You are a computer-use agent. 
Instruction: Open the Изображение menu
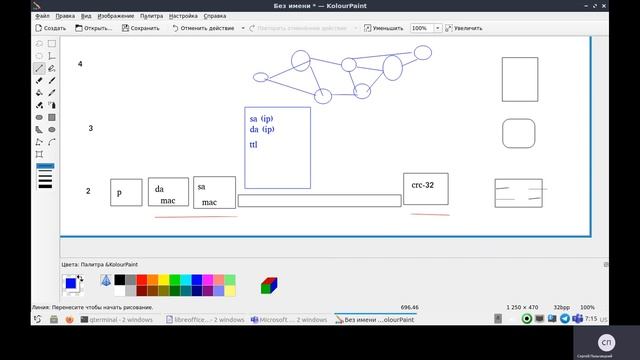116,16
